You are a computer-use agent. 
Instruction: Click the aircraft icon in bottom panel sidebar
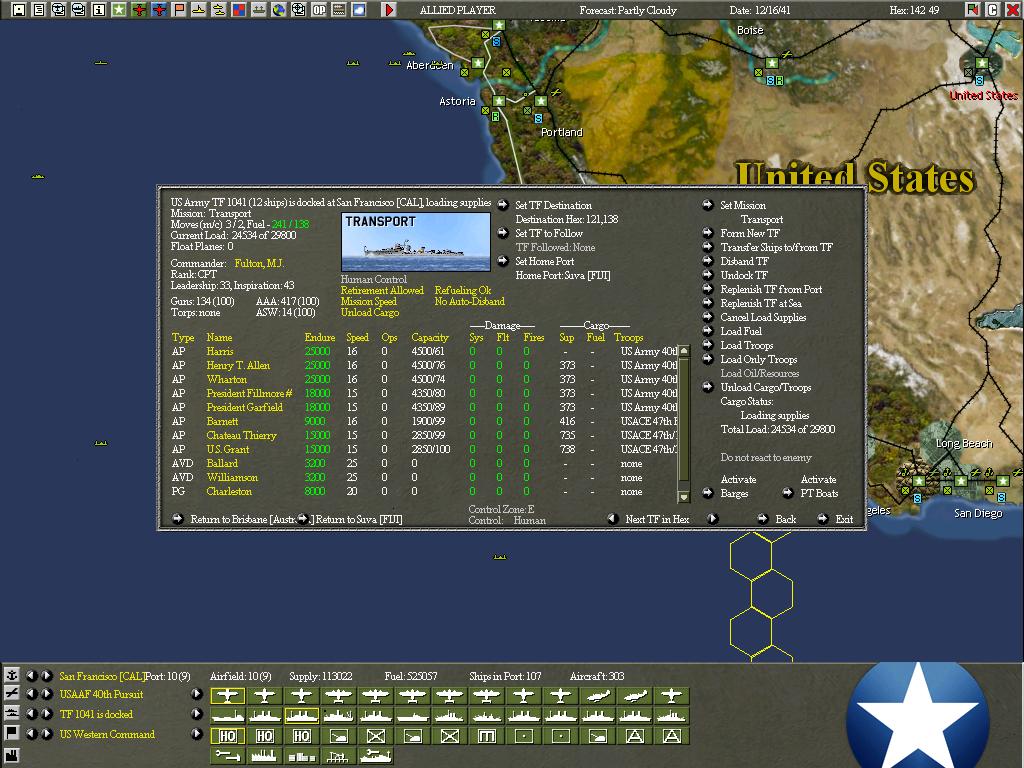tap(11, 694)
